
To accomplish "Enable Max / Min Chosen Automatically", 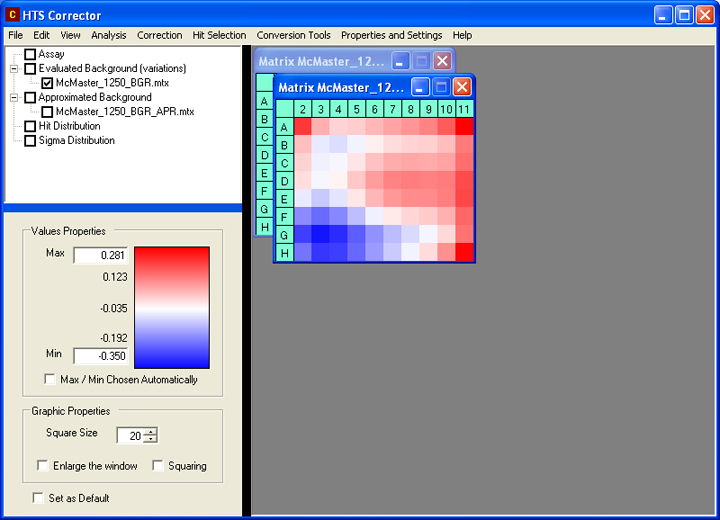I will (x=50, y=379).
